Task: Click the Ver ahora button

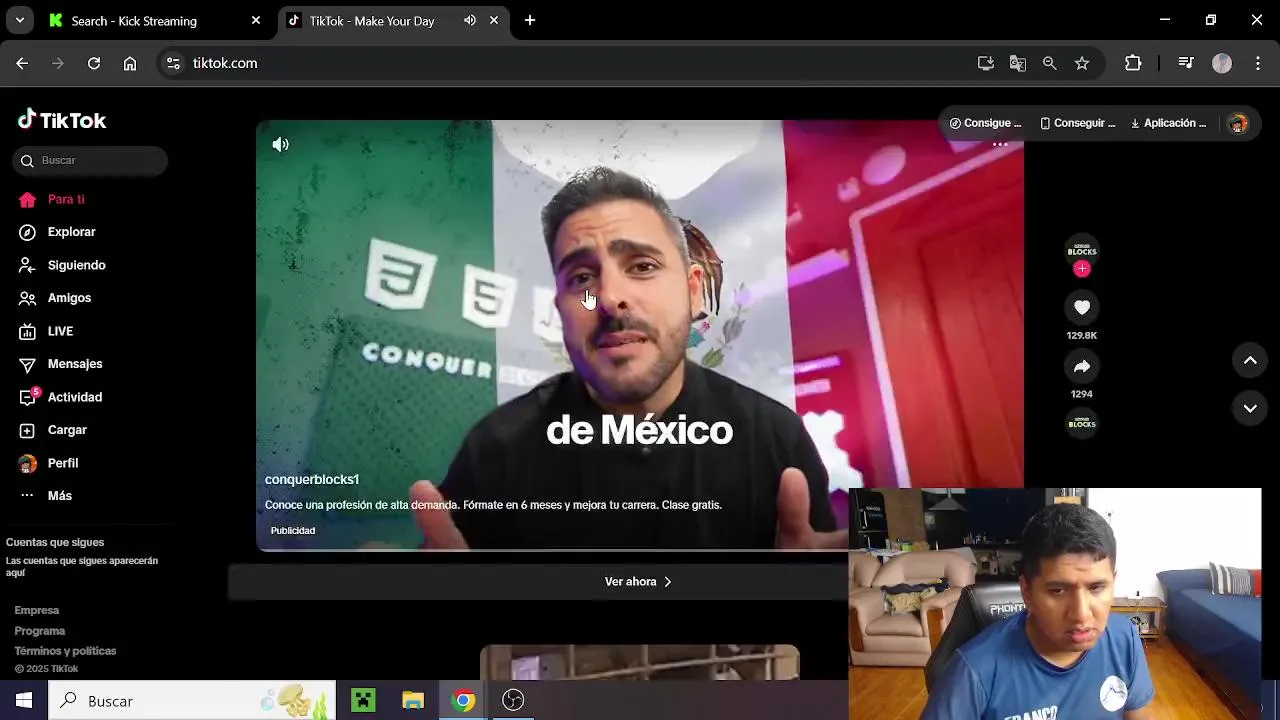Action: point(638,582)
